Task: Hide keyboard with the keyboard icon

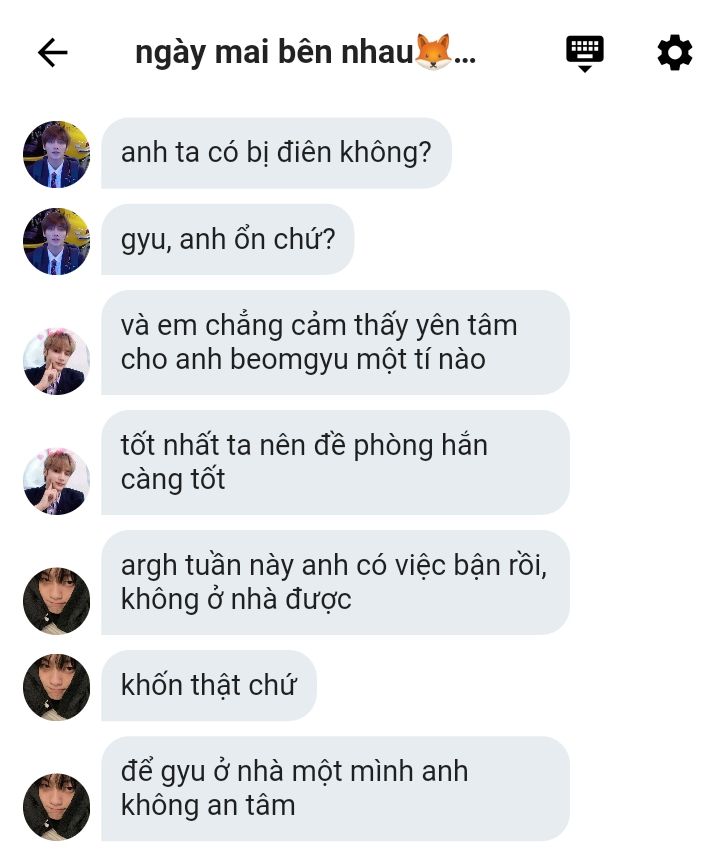Action: point(584,53)
